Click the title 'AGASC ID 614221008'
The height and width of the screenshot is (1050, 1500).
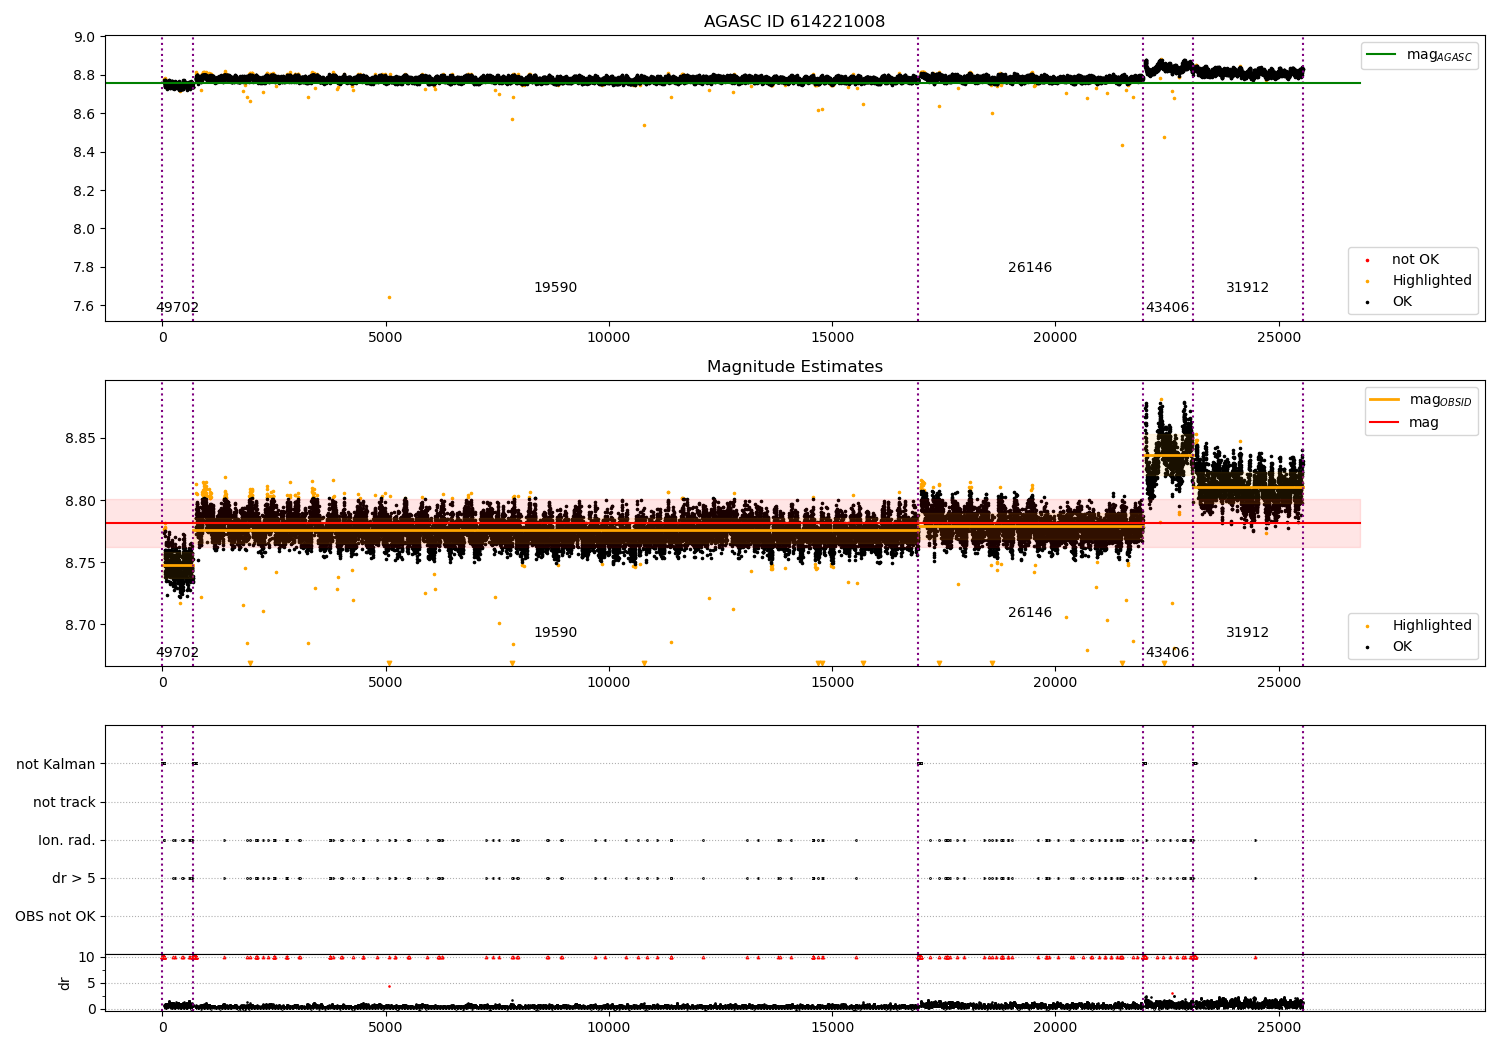click(x=794, y=22)
